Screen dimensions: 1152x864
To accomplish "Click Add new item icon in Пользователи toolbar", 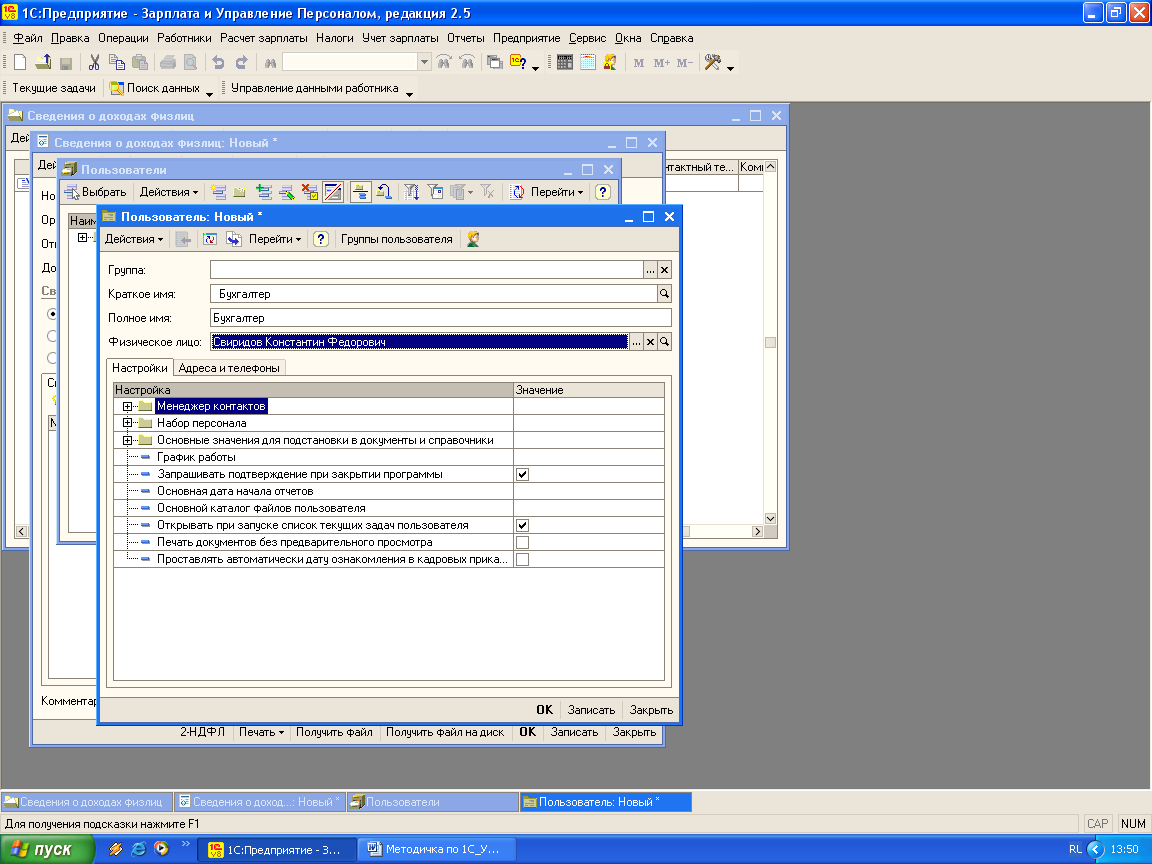I will (217, 192).
